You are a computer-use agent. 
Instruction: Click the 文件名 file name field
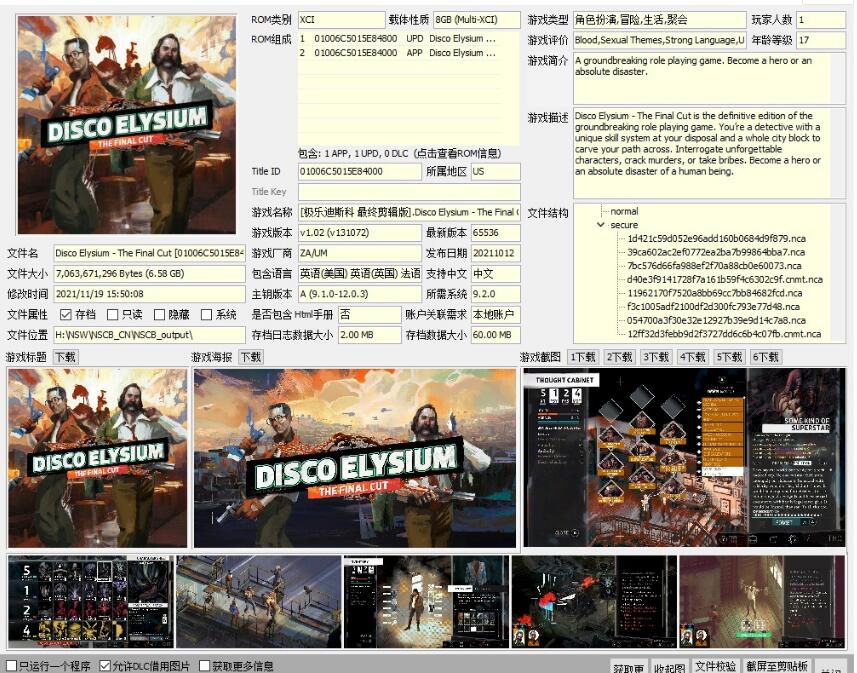(149, 253)
